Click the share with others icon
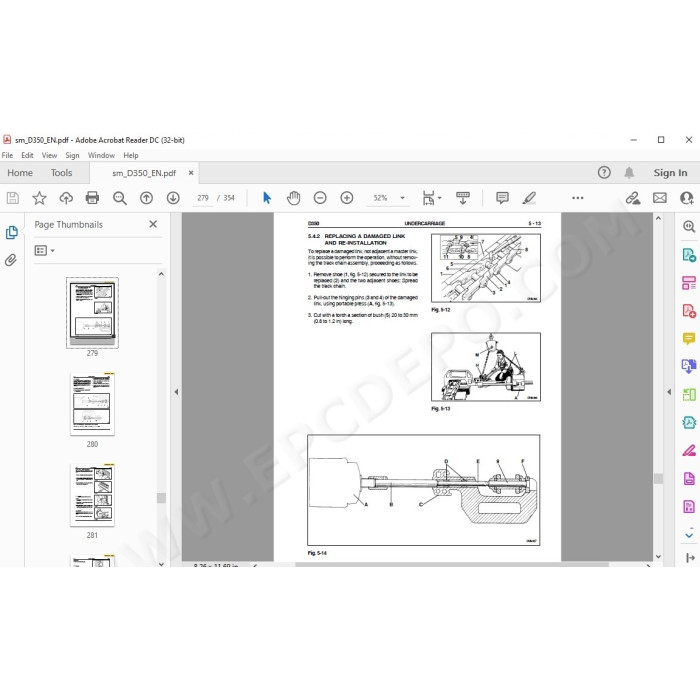Screen dimensions: 700x700 [x=687, y=198]
